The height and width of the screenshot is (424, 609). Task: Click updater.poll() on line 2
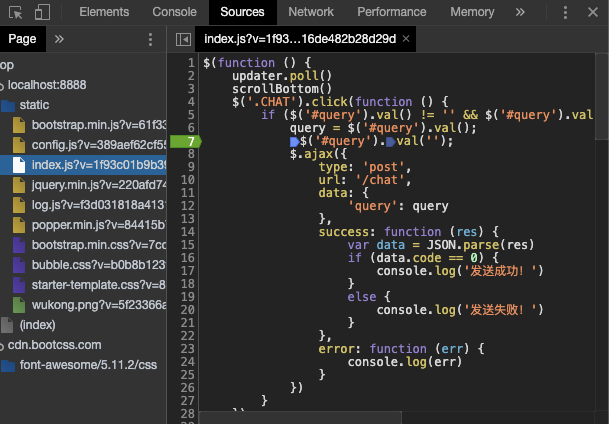tap(282, 76)
